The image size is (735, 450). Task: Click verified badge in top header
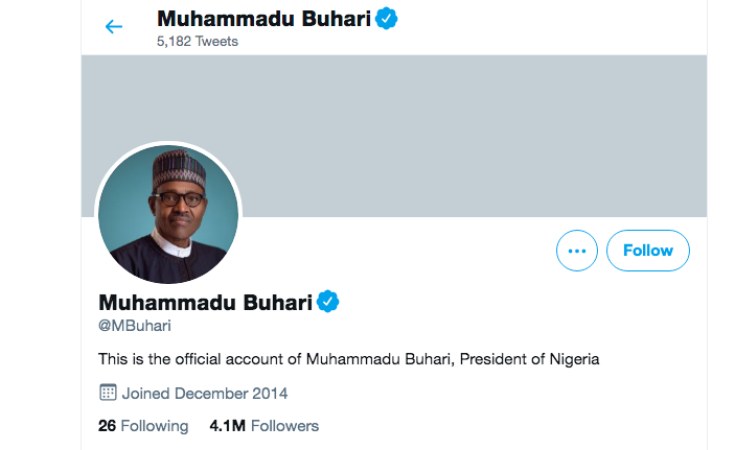point(387,19)
